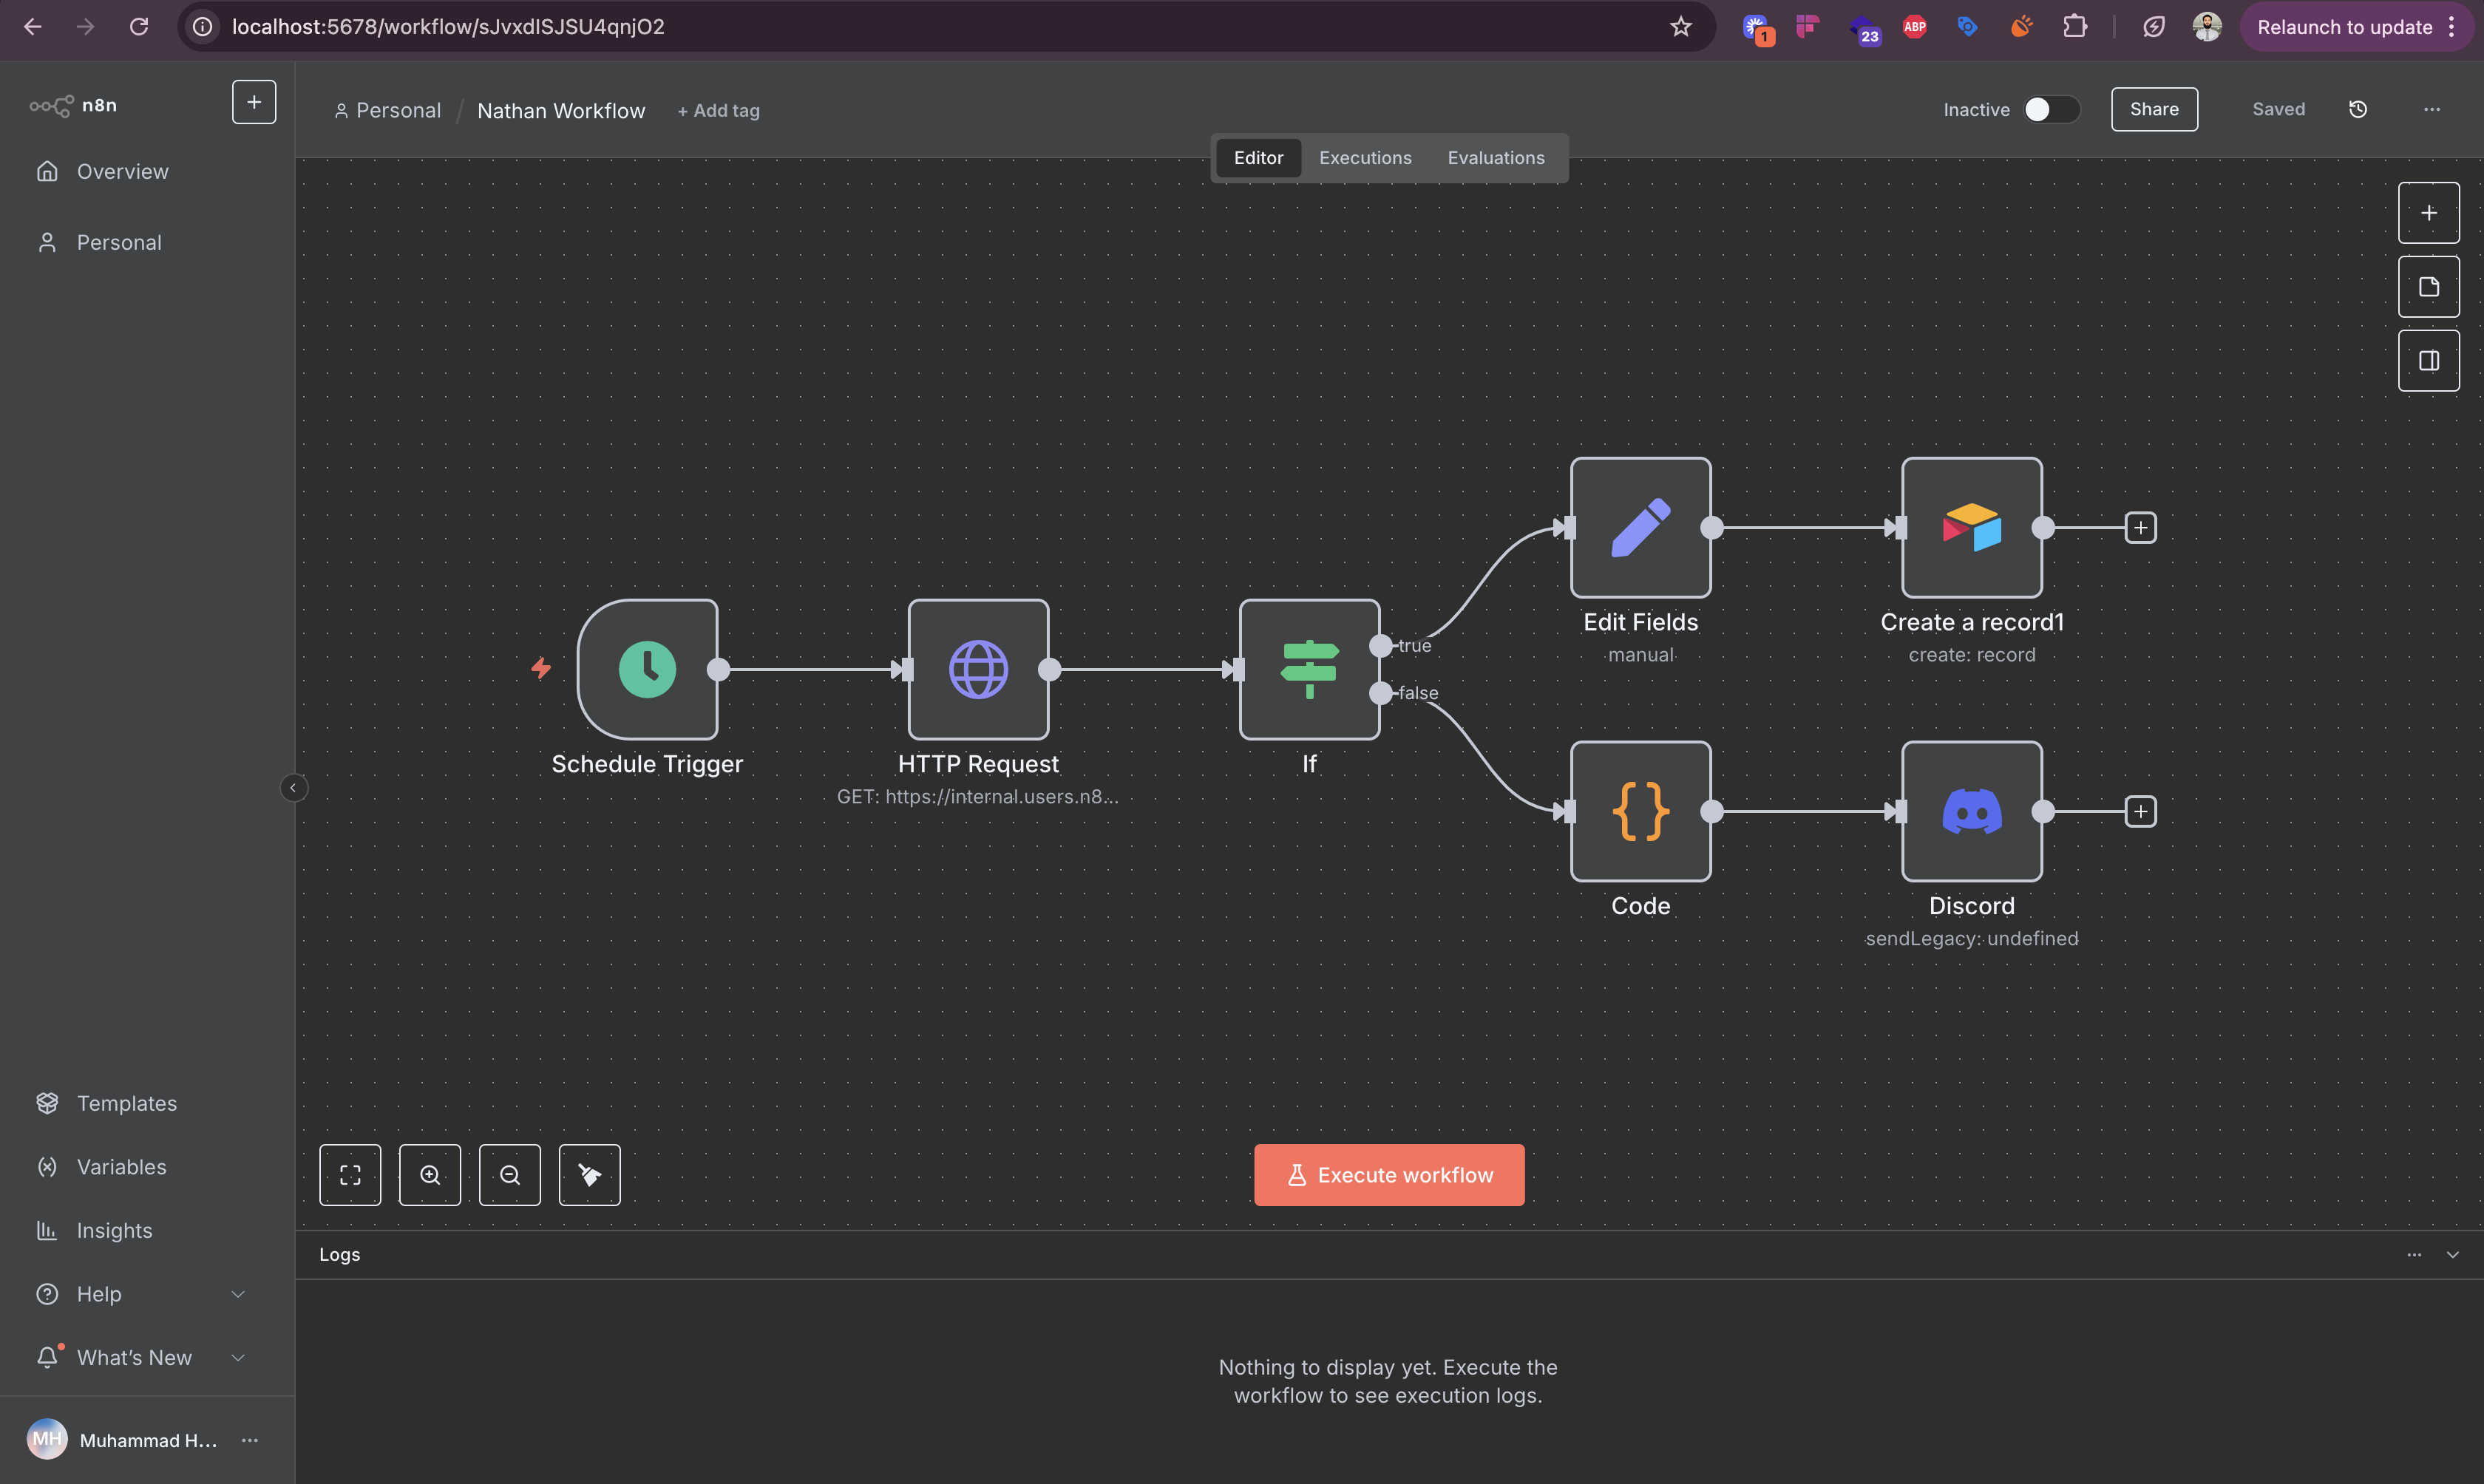Click the Execute workflow button

pyautogui.click(x=1389, y=1174)
